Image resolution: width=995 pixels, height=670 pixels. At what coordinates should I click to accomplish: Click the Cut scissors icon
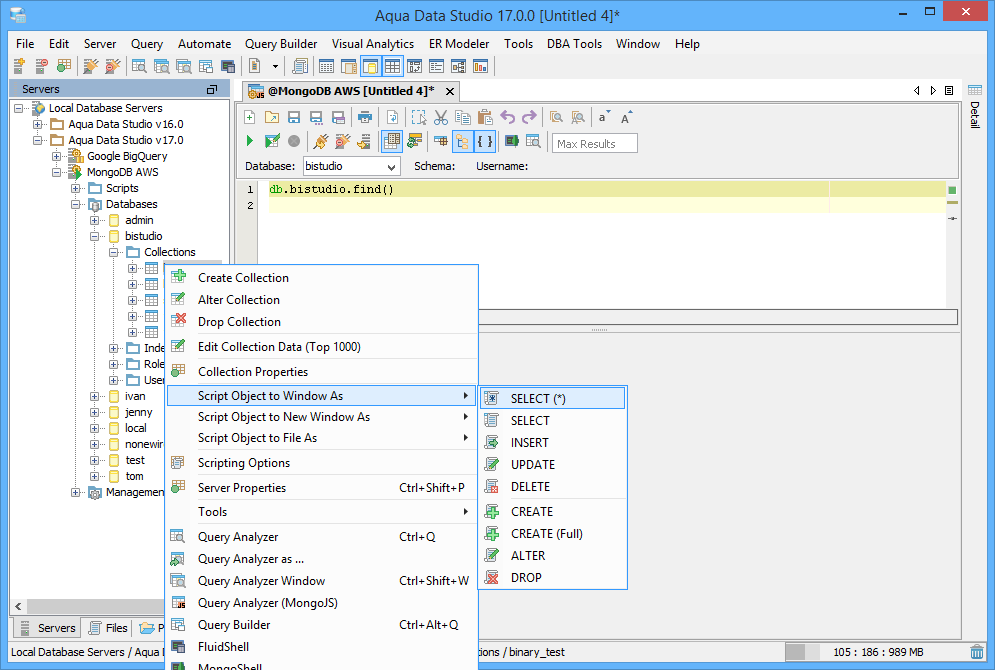click(441, 117)
